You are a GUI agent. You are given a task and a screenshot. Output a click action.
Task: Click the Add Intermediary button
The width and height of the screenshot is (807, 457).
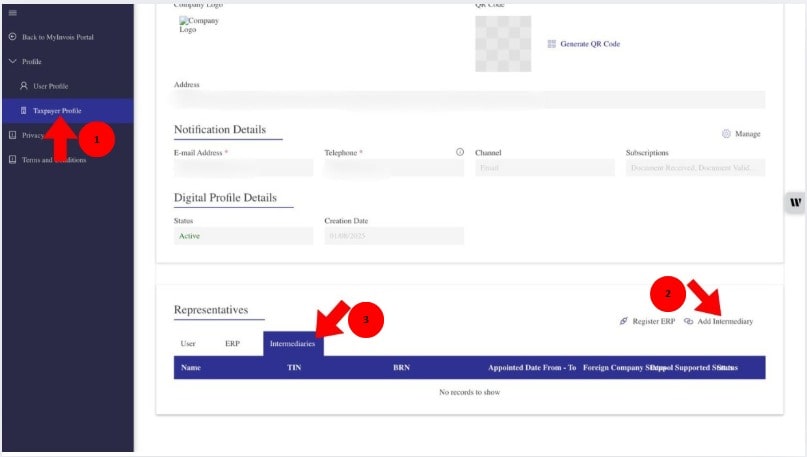pos(718,321)
